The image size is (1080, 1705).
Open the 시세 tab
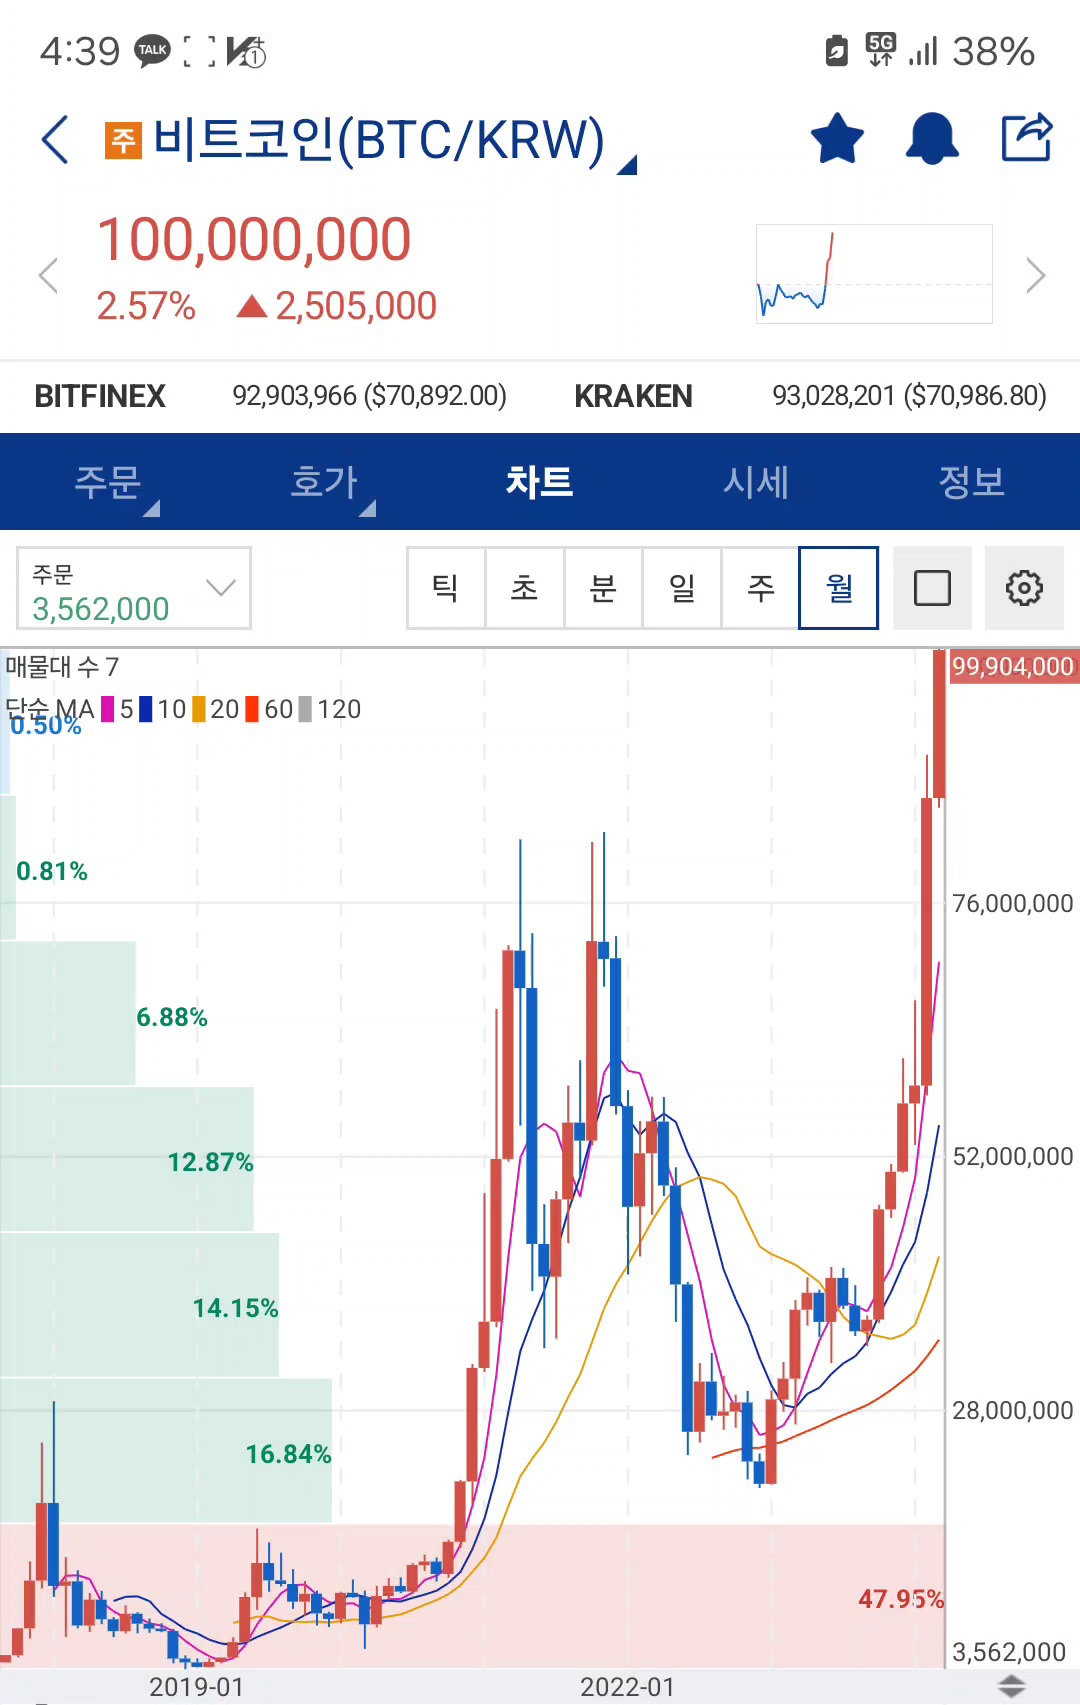pos(756,482)
